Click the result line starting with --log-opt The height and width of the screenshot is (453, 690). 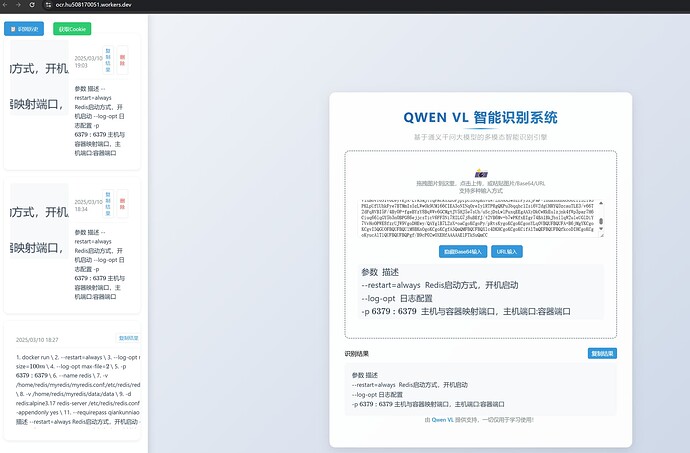pos(377,394)
